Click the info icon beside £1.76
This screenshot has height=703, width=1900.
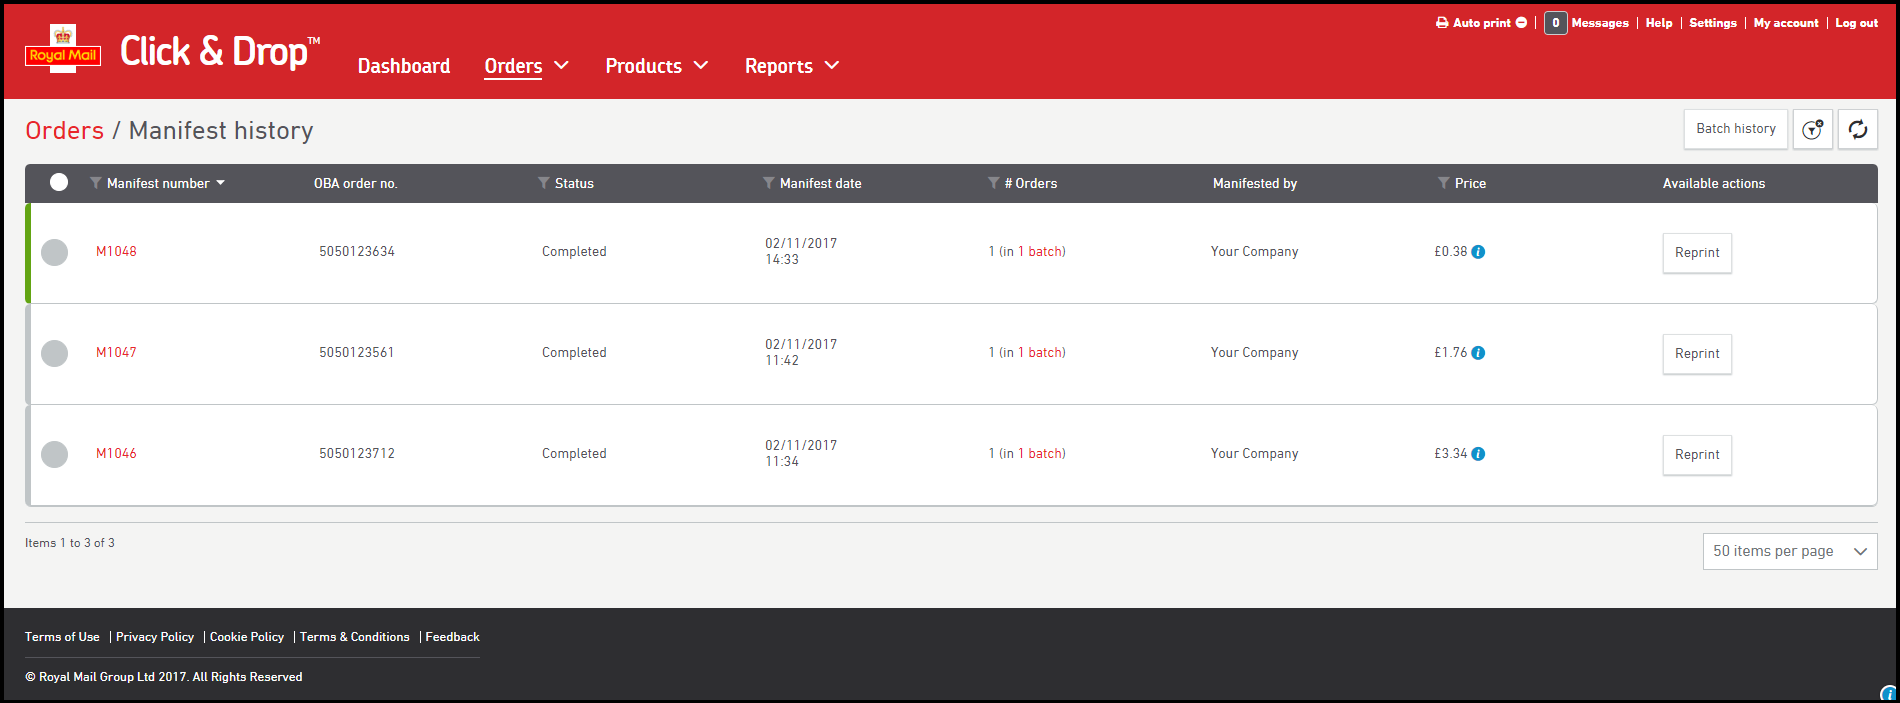pos(1478,353)
